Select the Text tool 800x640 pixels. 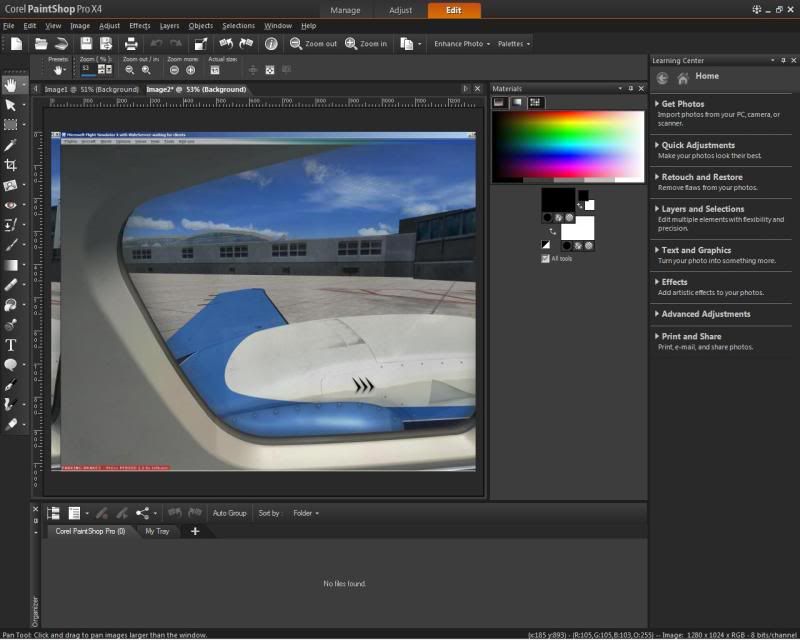(x=11, y=345)
